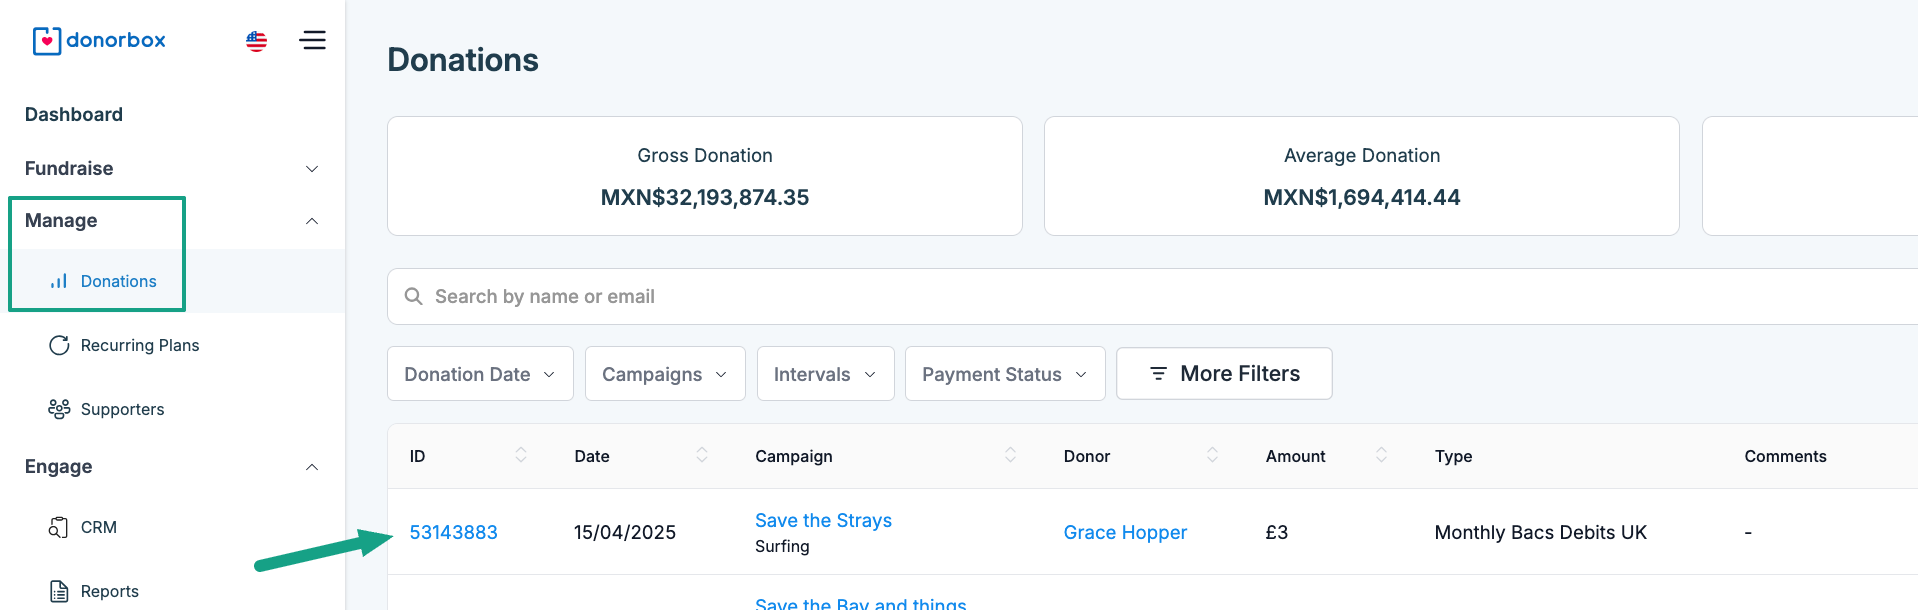Open the Donation Date filter dropdown
Image resolution: width=1918 pixels, height=610 pixels.
tap(480, 374)
